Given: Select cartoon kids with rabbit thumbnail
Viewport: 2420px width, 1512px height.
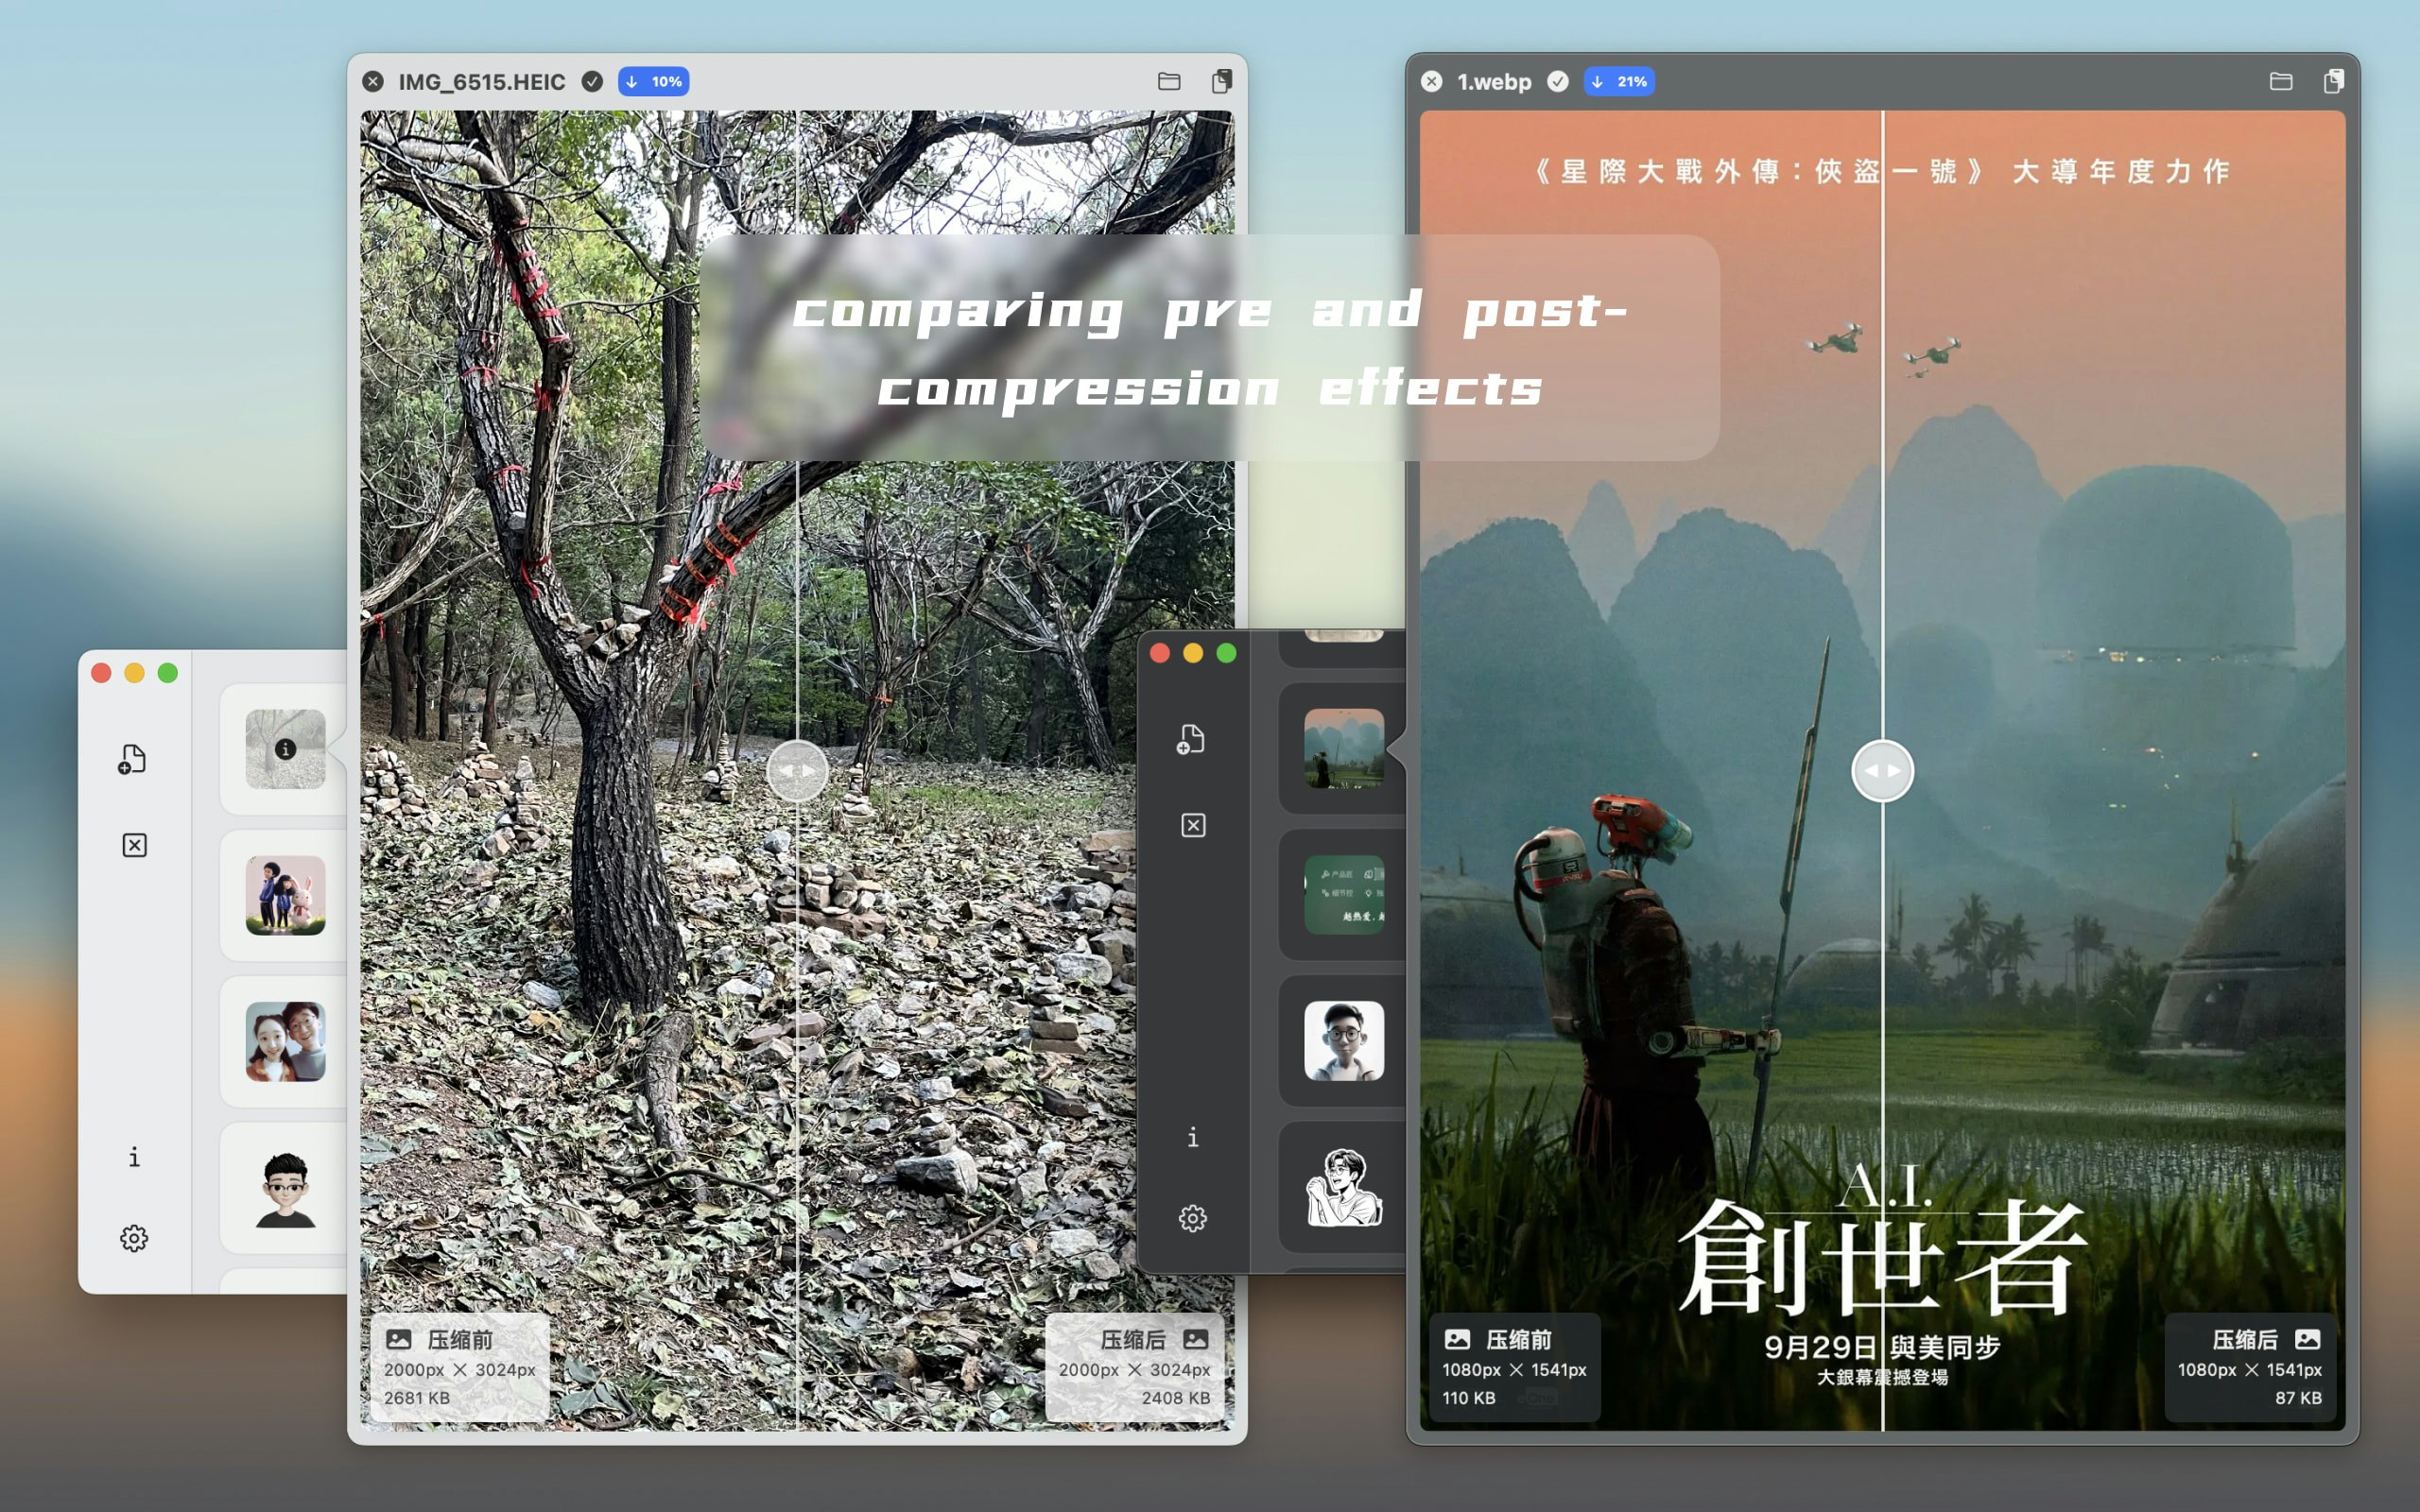Looking at the screenshot, I should (x=286, y=895).
